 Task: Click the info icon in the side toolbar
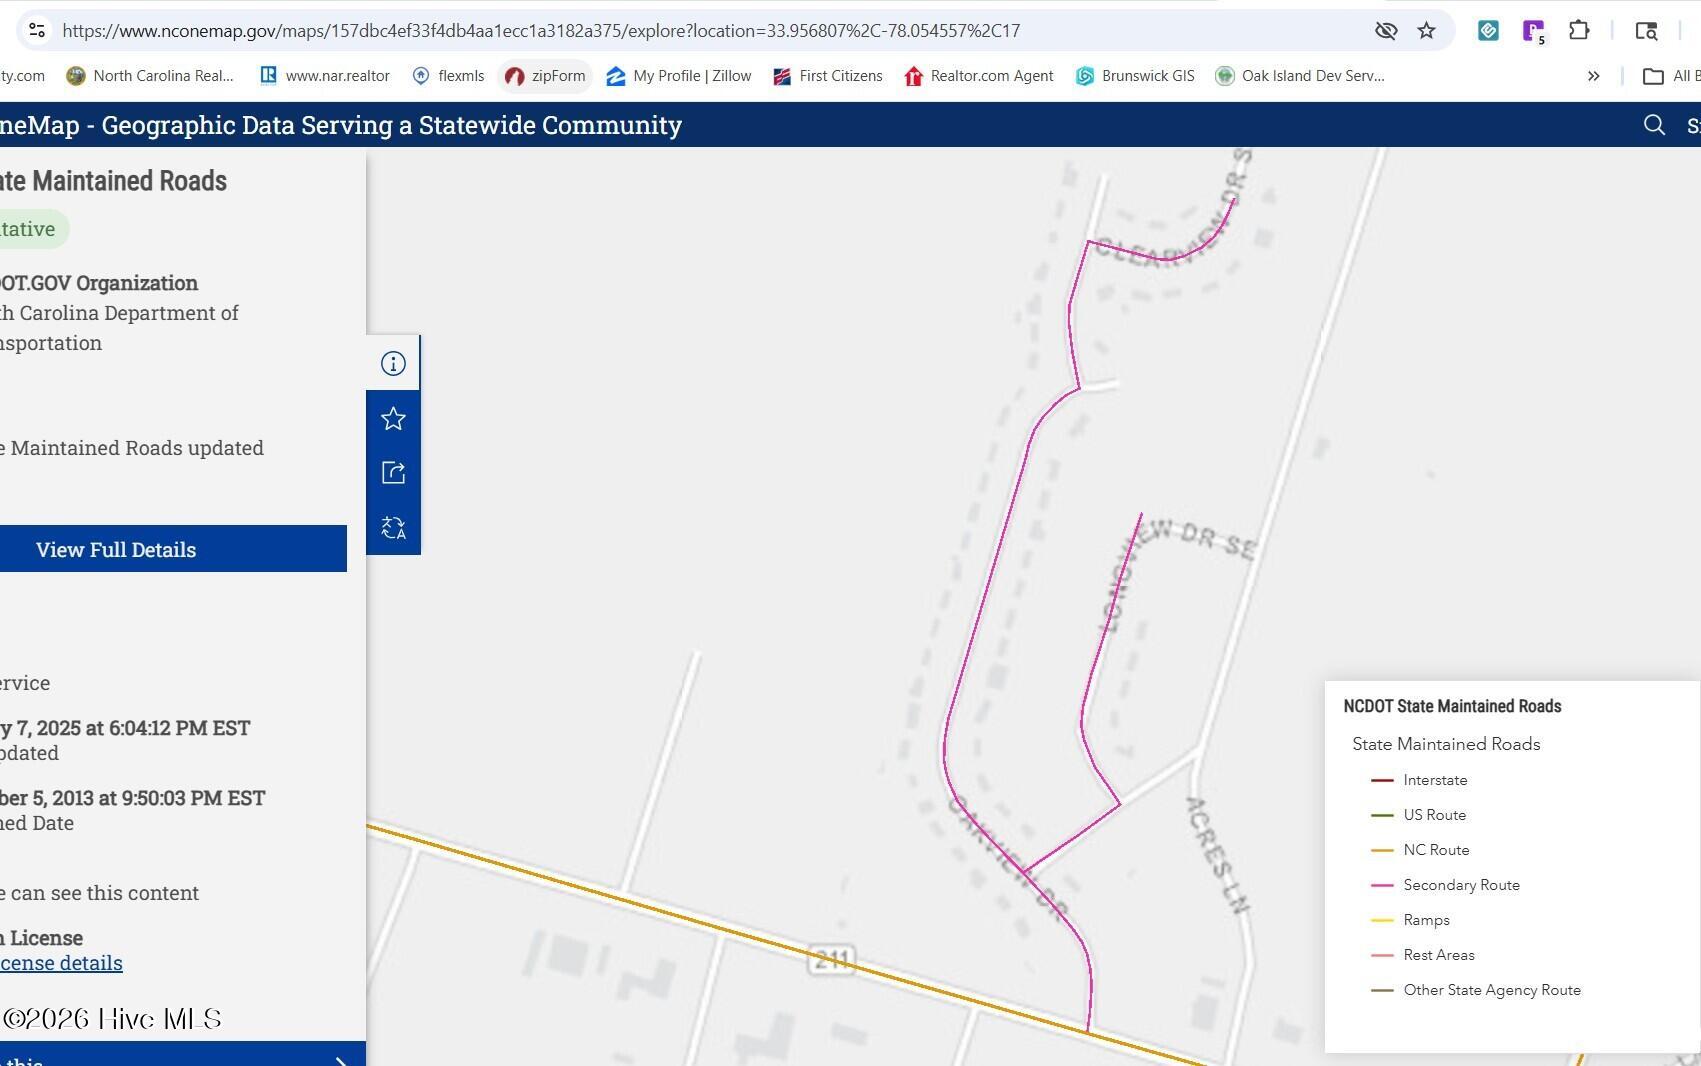click(x=393, y=364)
